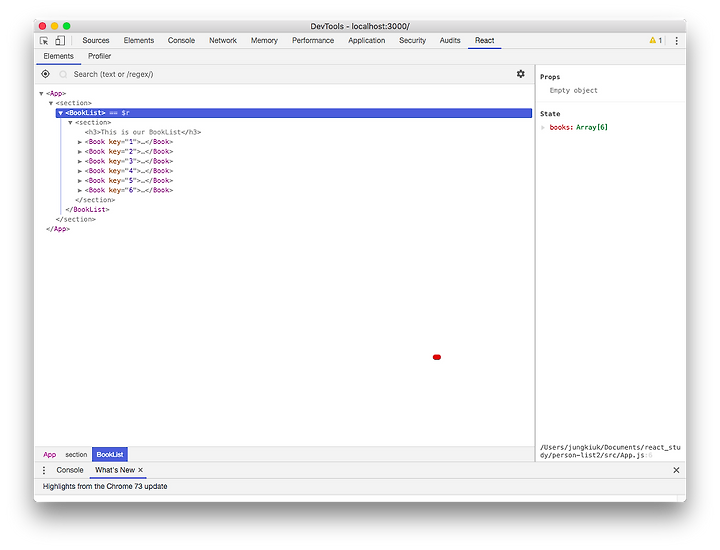Image resolution: width=720 pixels, height=550 pixels.
Task: Expand the books Array[6] state entry
Action: (x=543, y=127)
